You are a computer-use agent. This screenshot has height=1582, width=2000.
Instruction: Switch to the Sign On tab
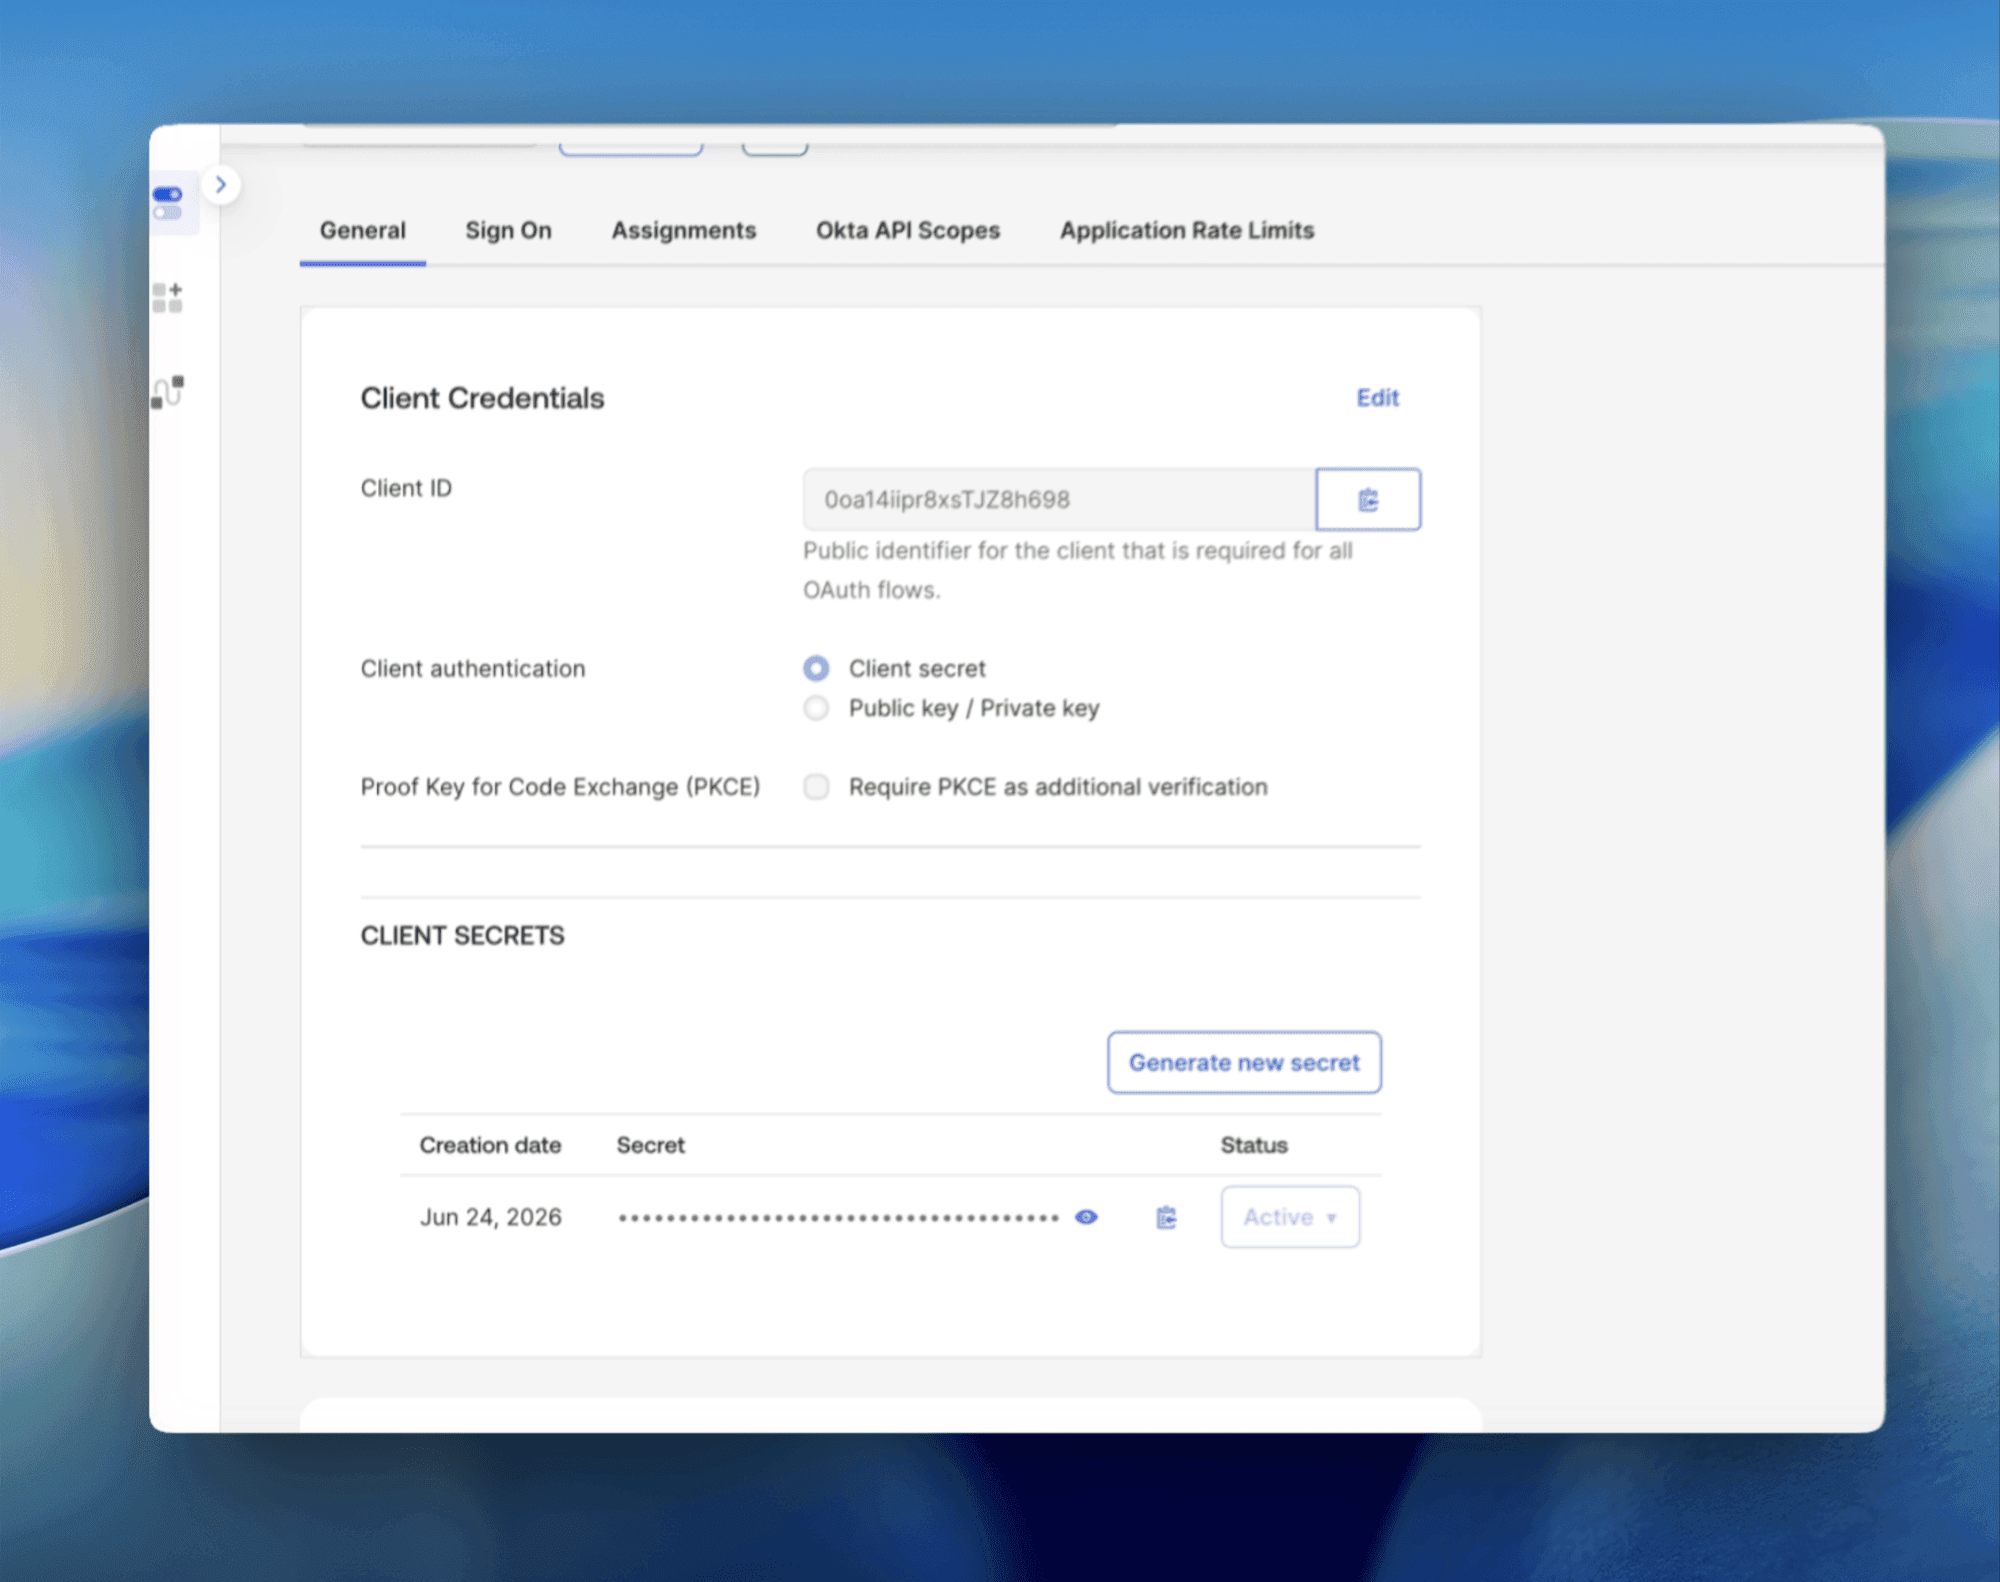tap(508, 231)
